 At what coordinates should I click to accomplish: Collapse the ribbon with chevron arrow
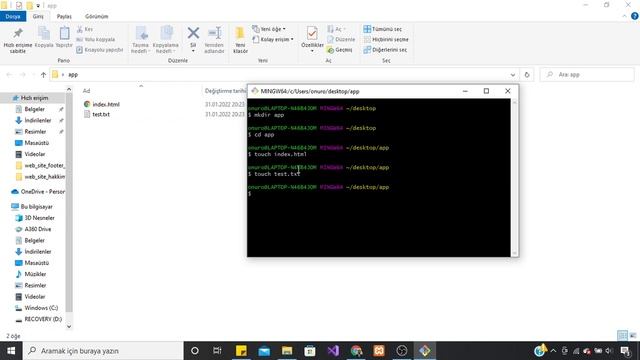pyautogui.click(x=624, y=16)
